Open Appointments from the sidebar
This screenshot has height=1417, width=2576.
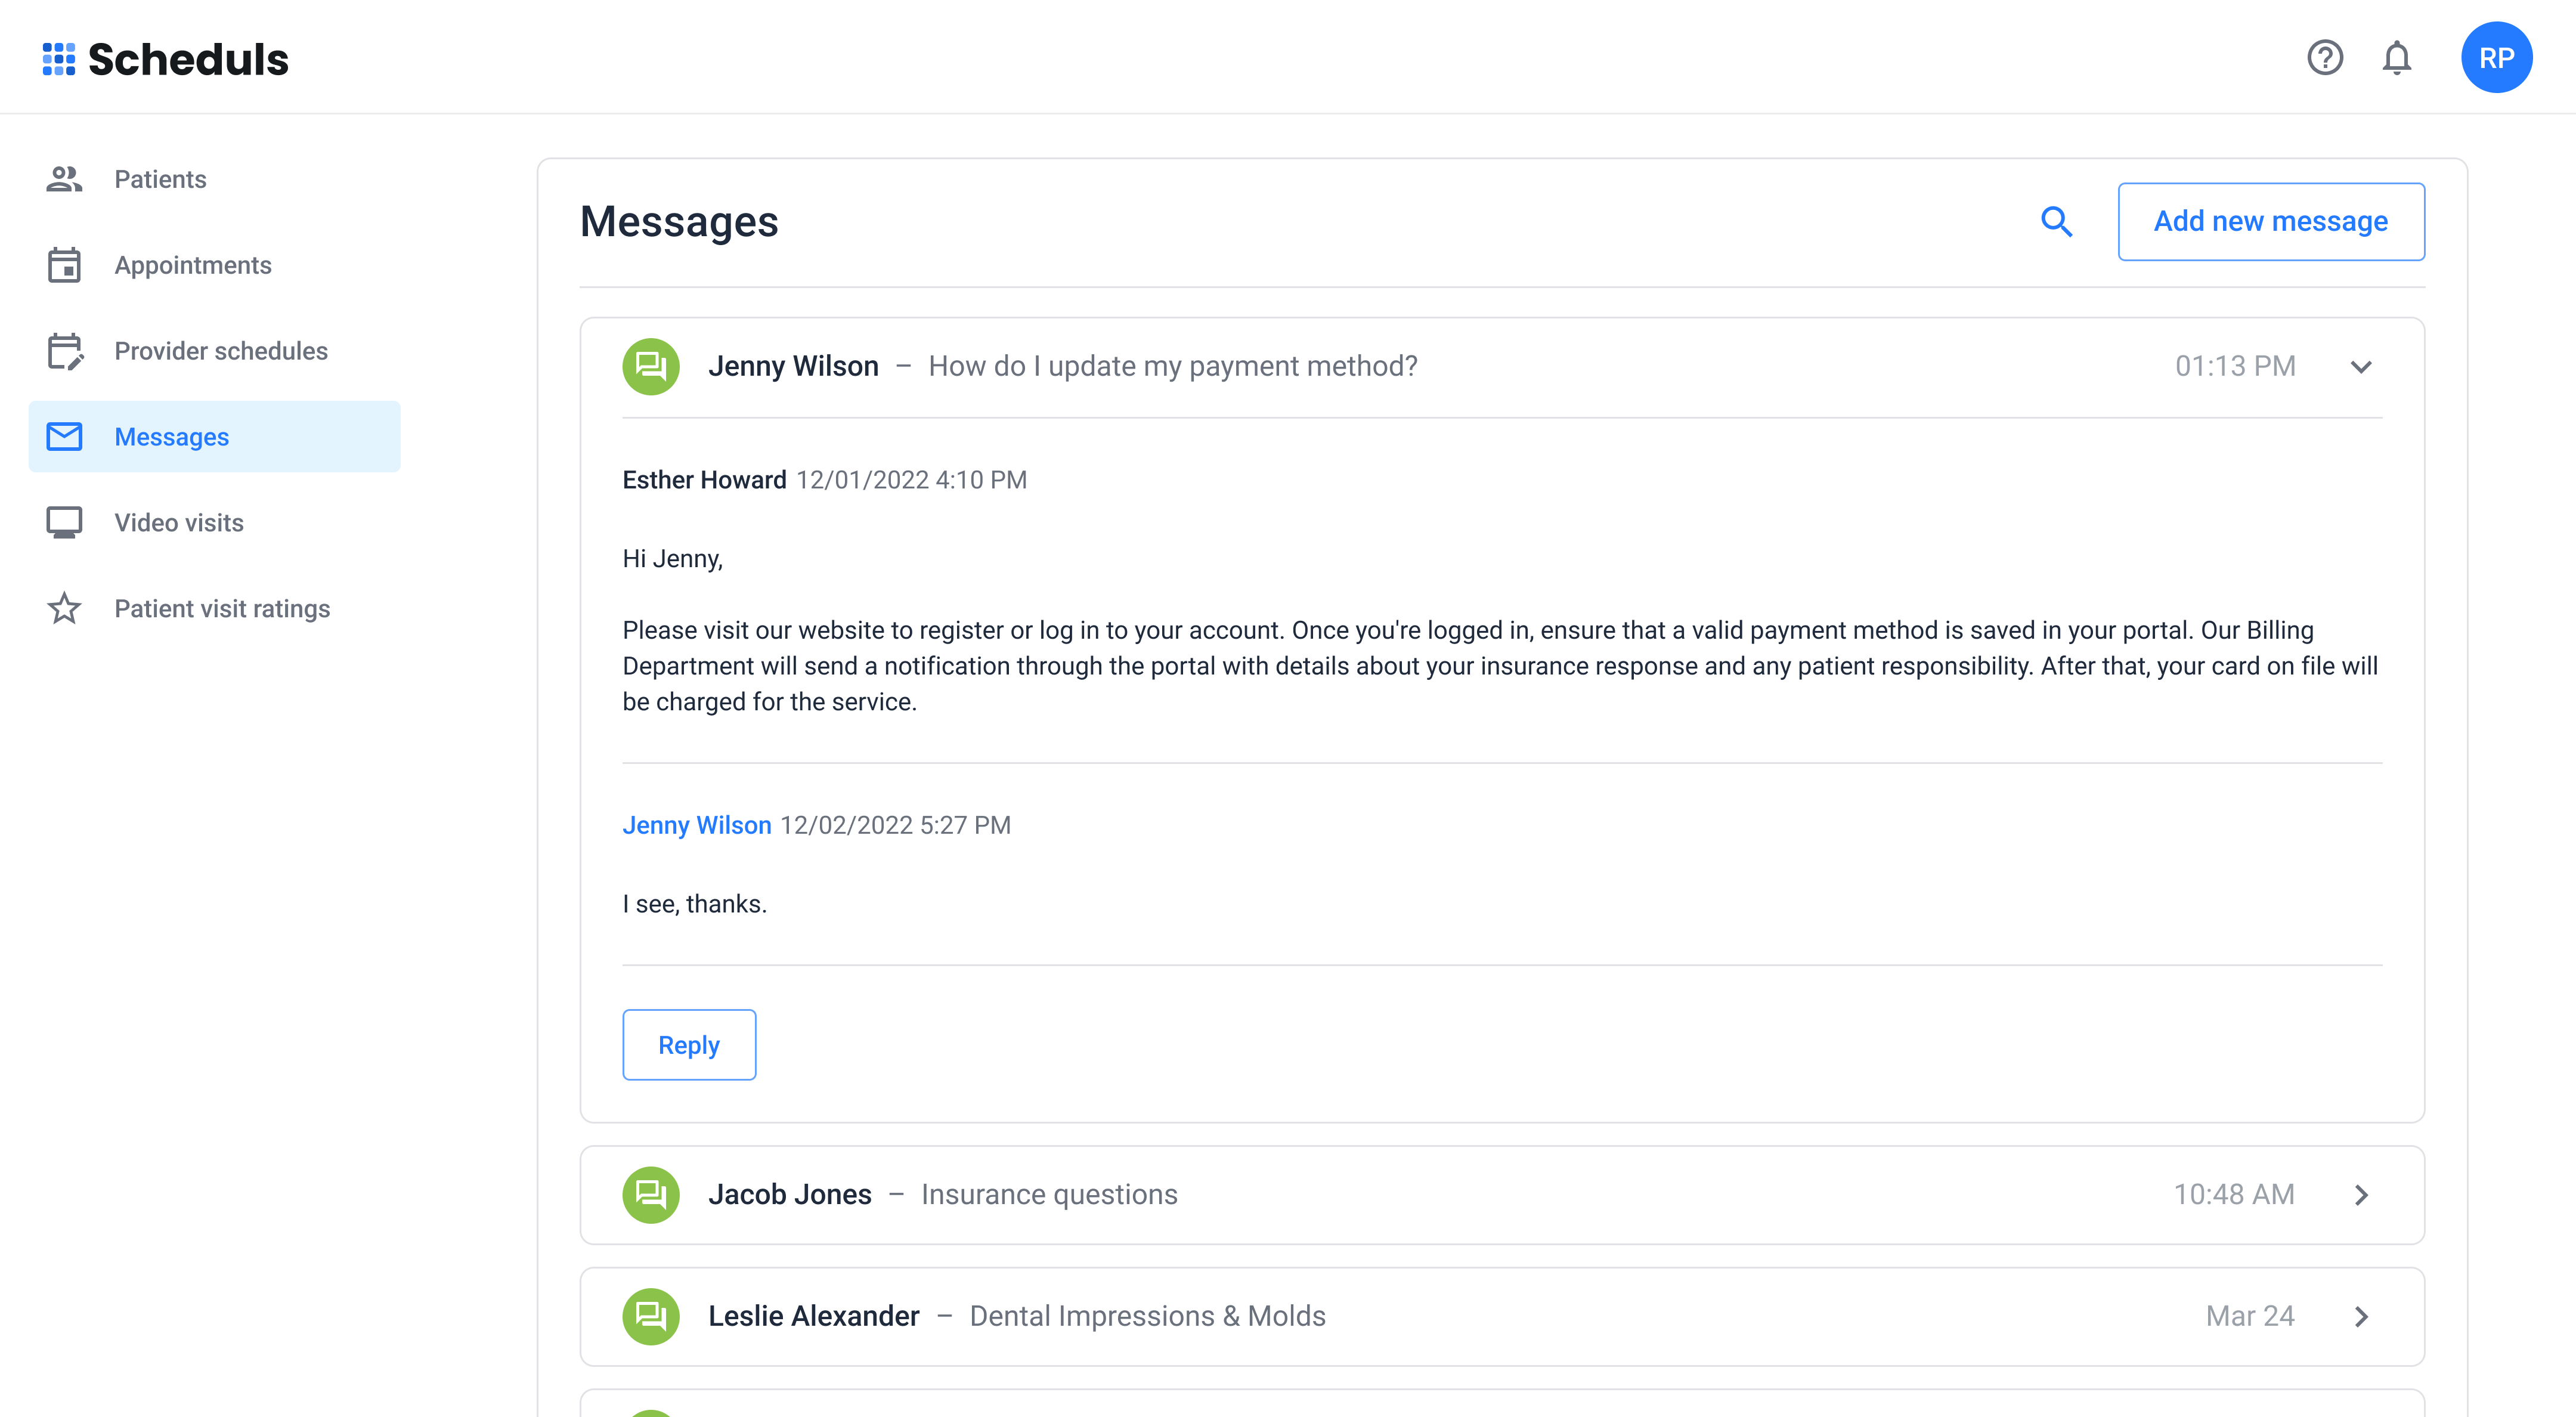193,266
